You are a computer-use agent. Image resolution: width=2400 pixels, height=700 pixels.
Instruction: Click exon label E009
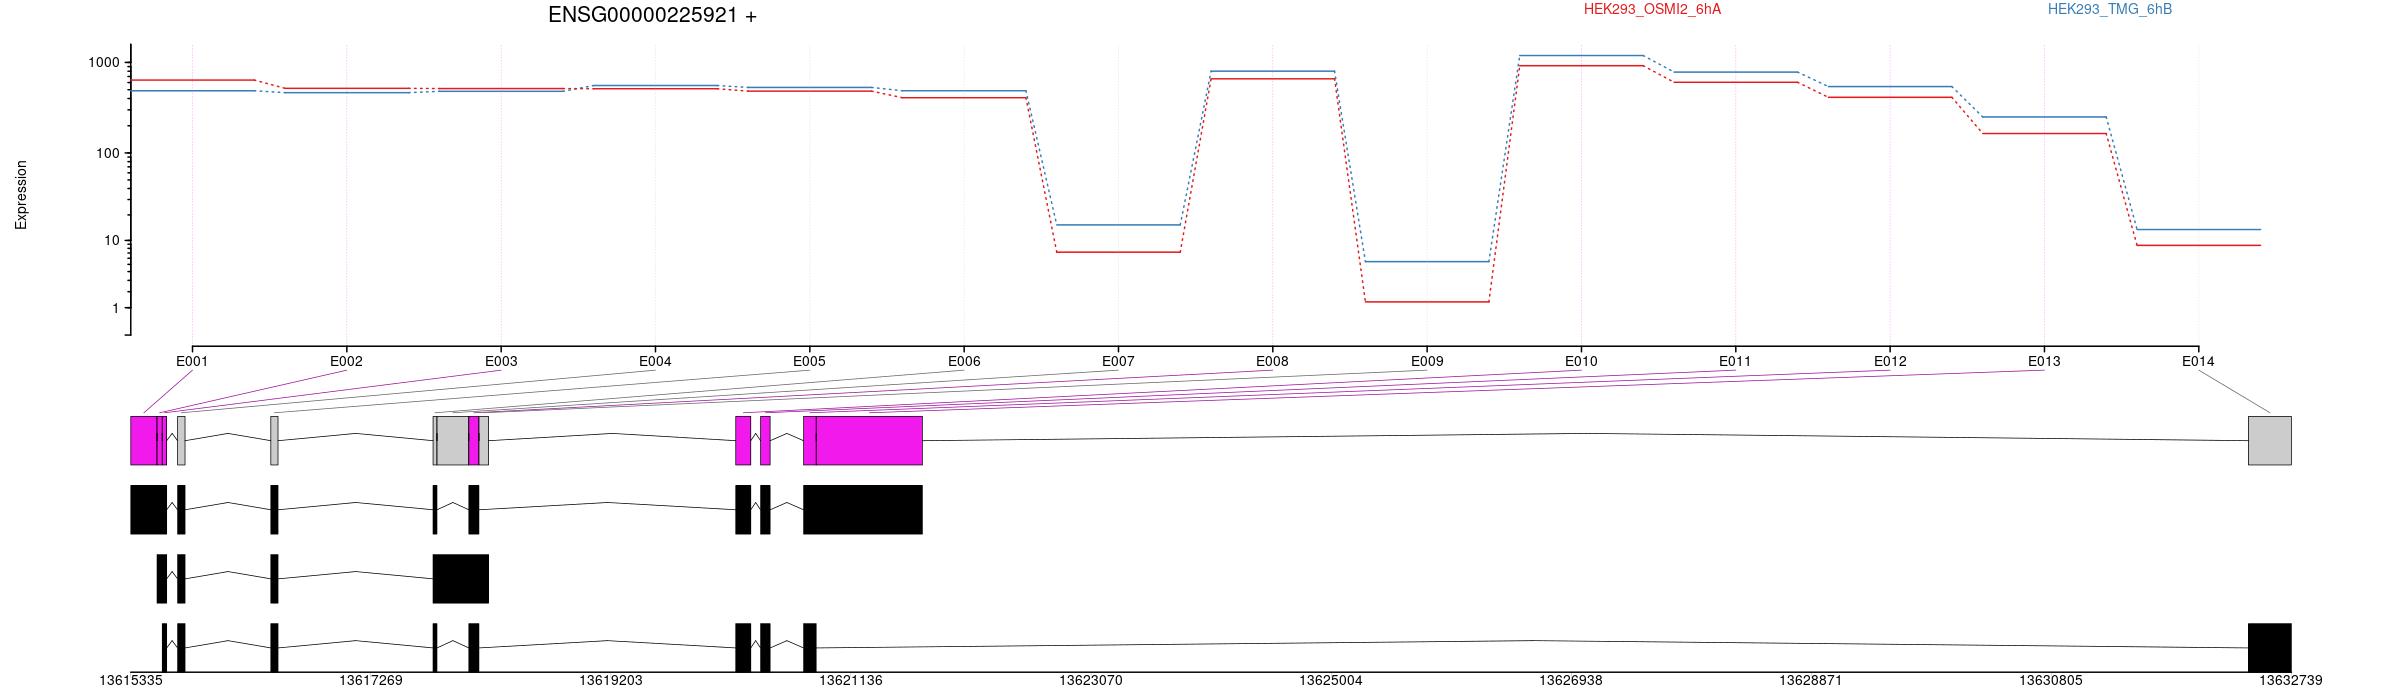1427,361
